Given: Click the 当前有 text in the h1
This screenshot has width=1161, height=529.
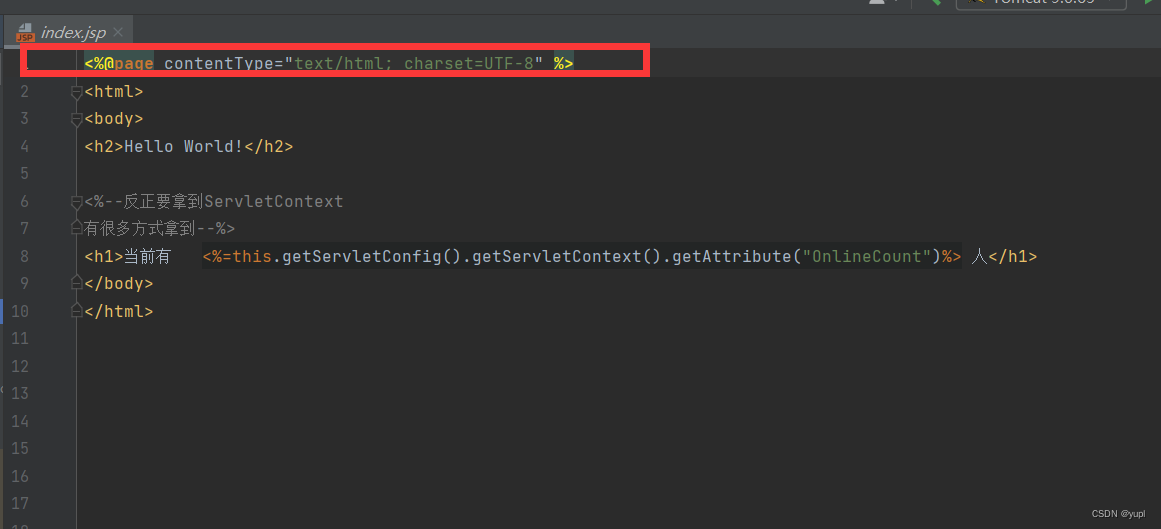Looking at the screenshot, I should (x=147, y=256).
